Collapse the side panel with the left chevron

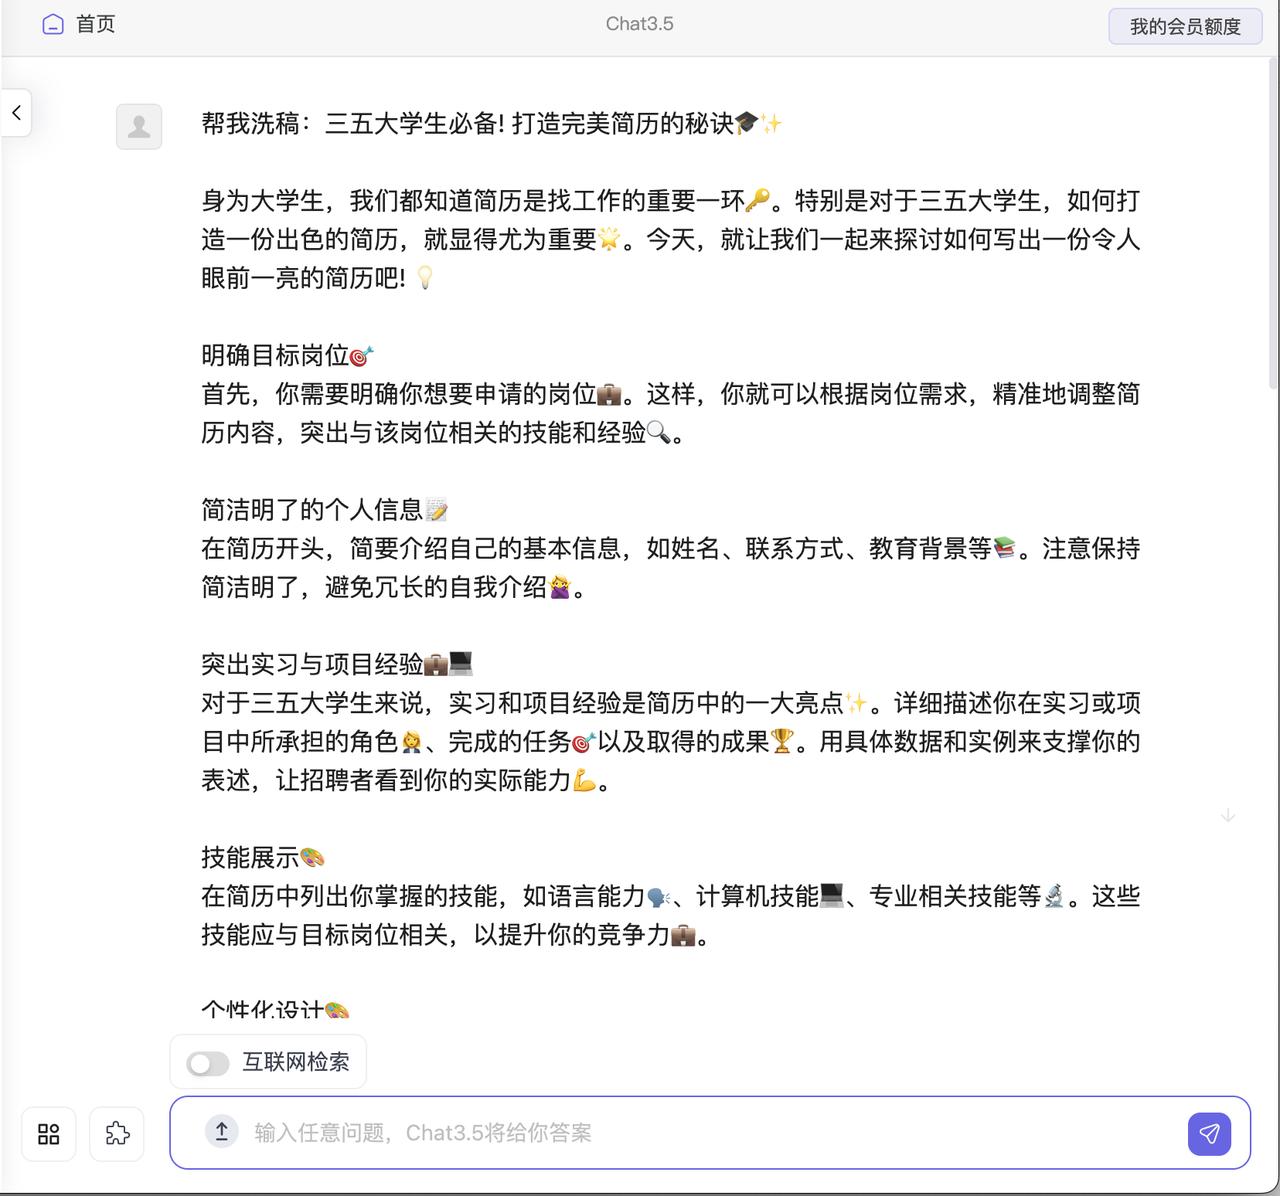(x=15, y=113)
